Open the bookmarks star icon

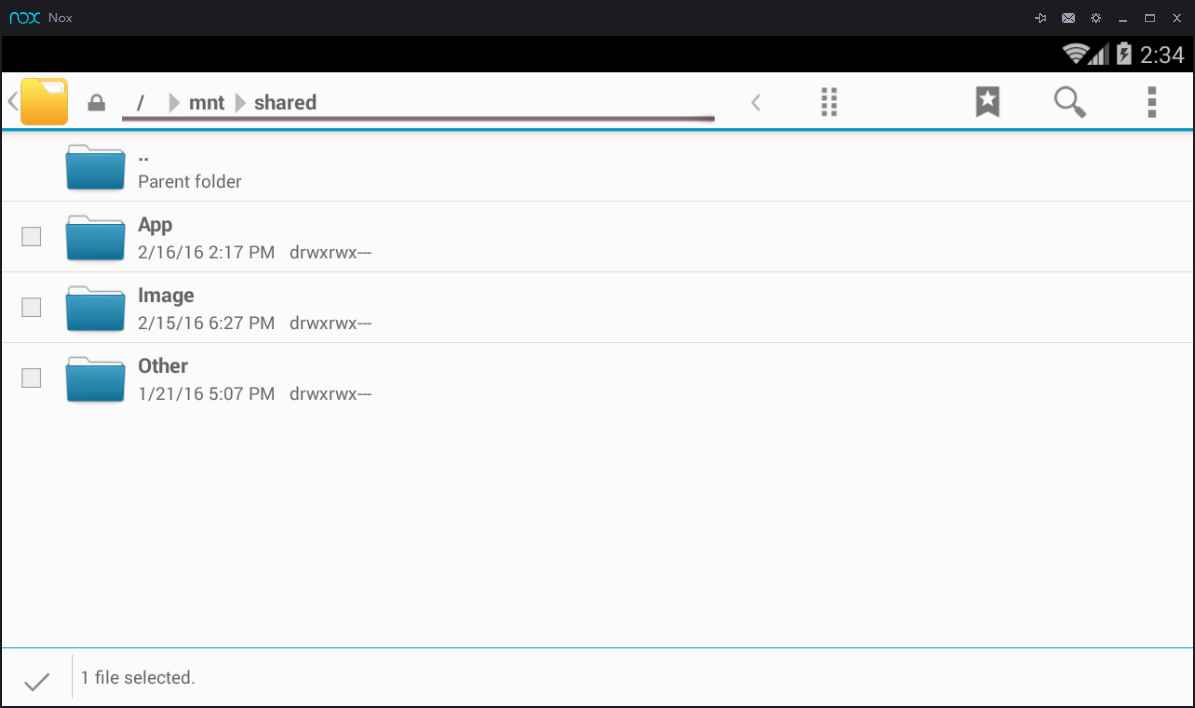tap(987, 102)
